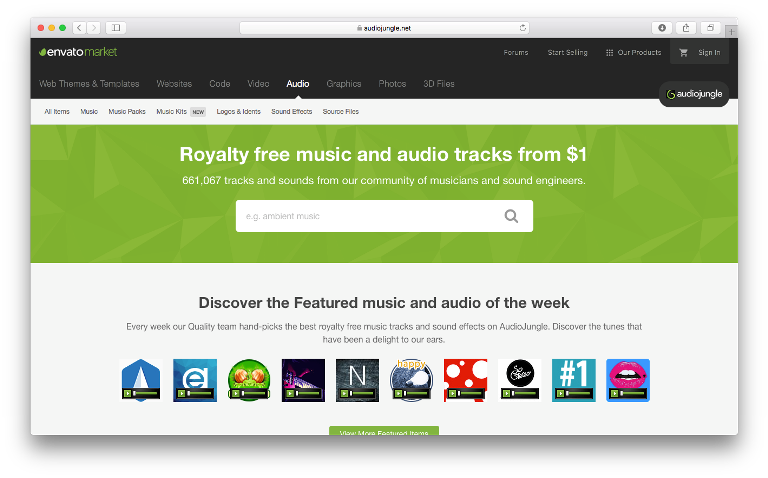Viewport: 768px width, 478px height.
Task: Click the '661,067 tracks and sounds' text
Action: pyautogui.click(x=384, y=180)
